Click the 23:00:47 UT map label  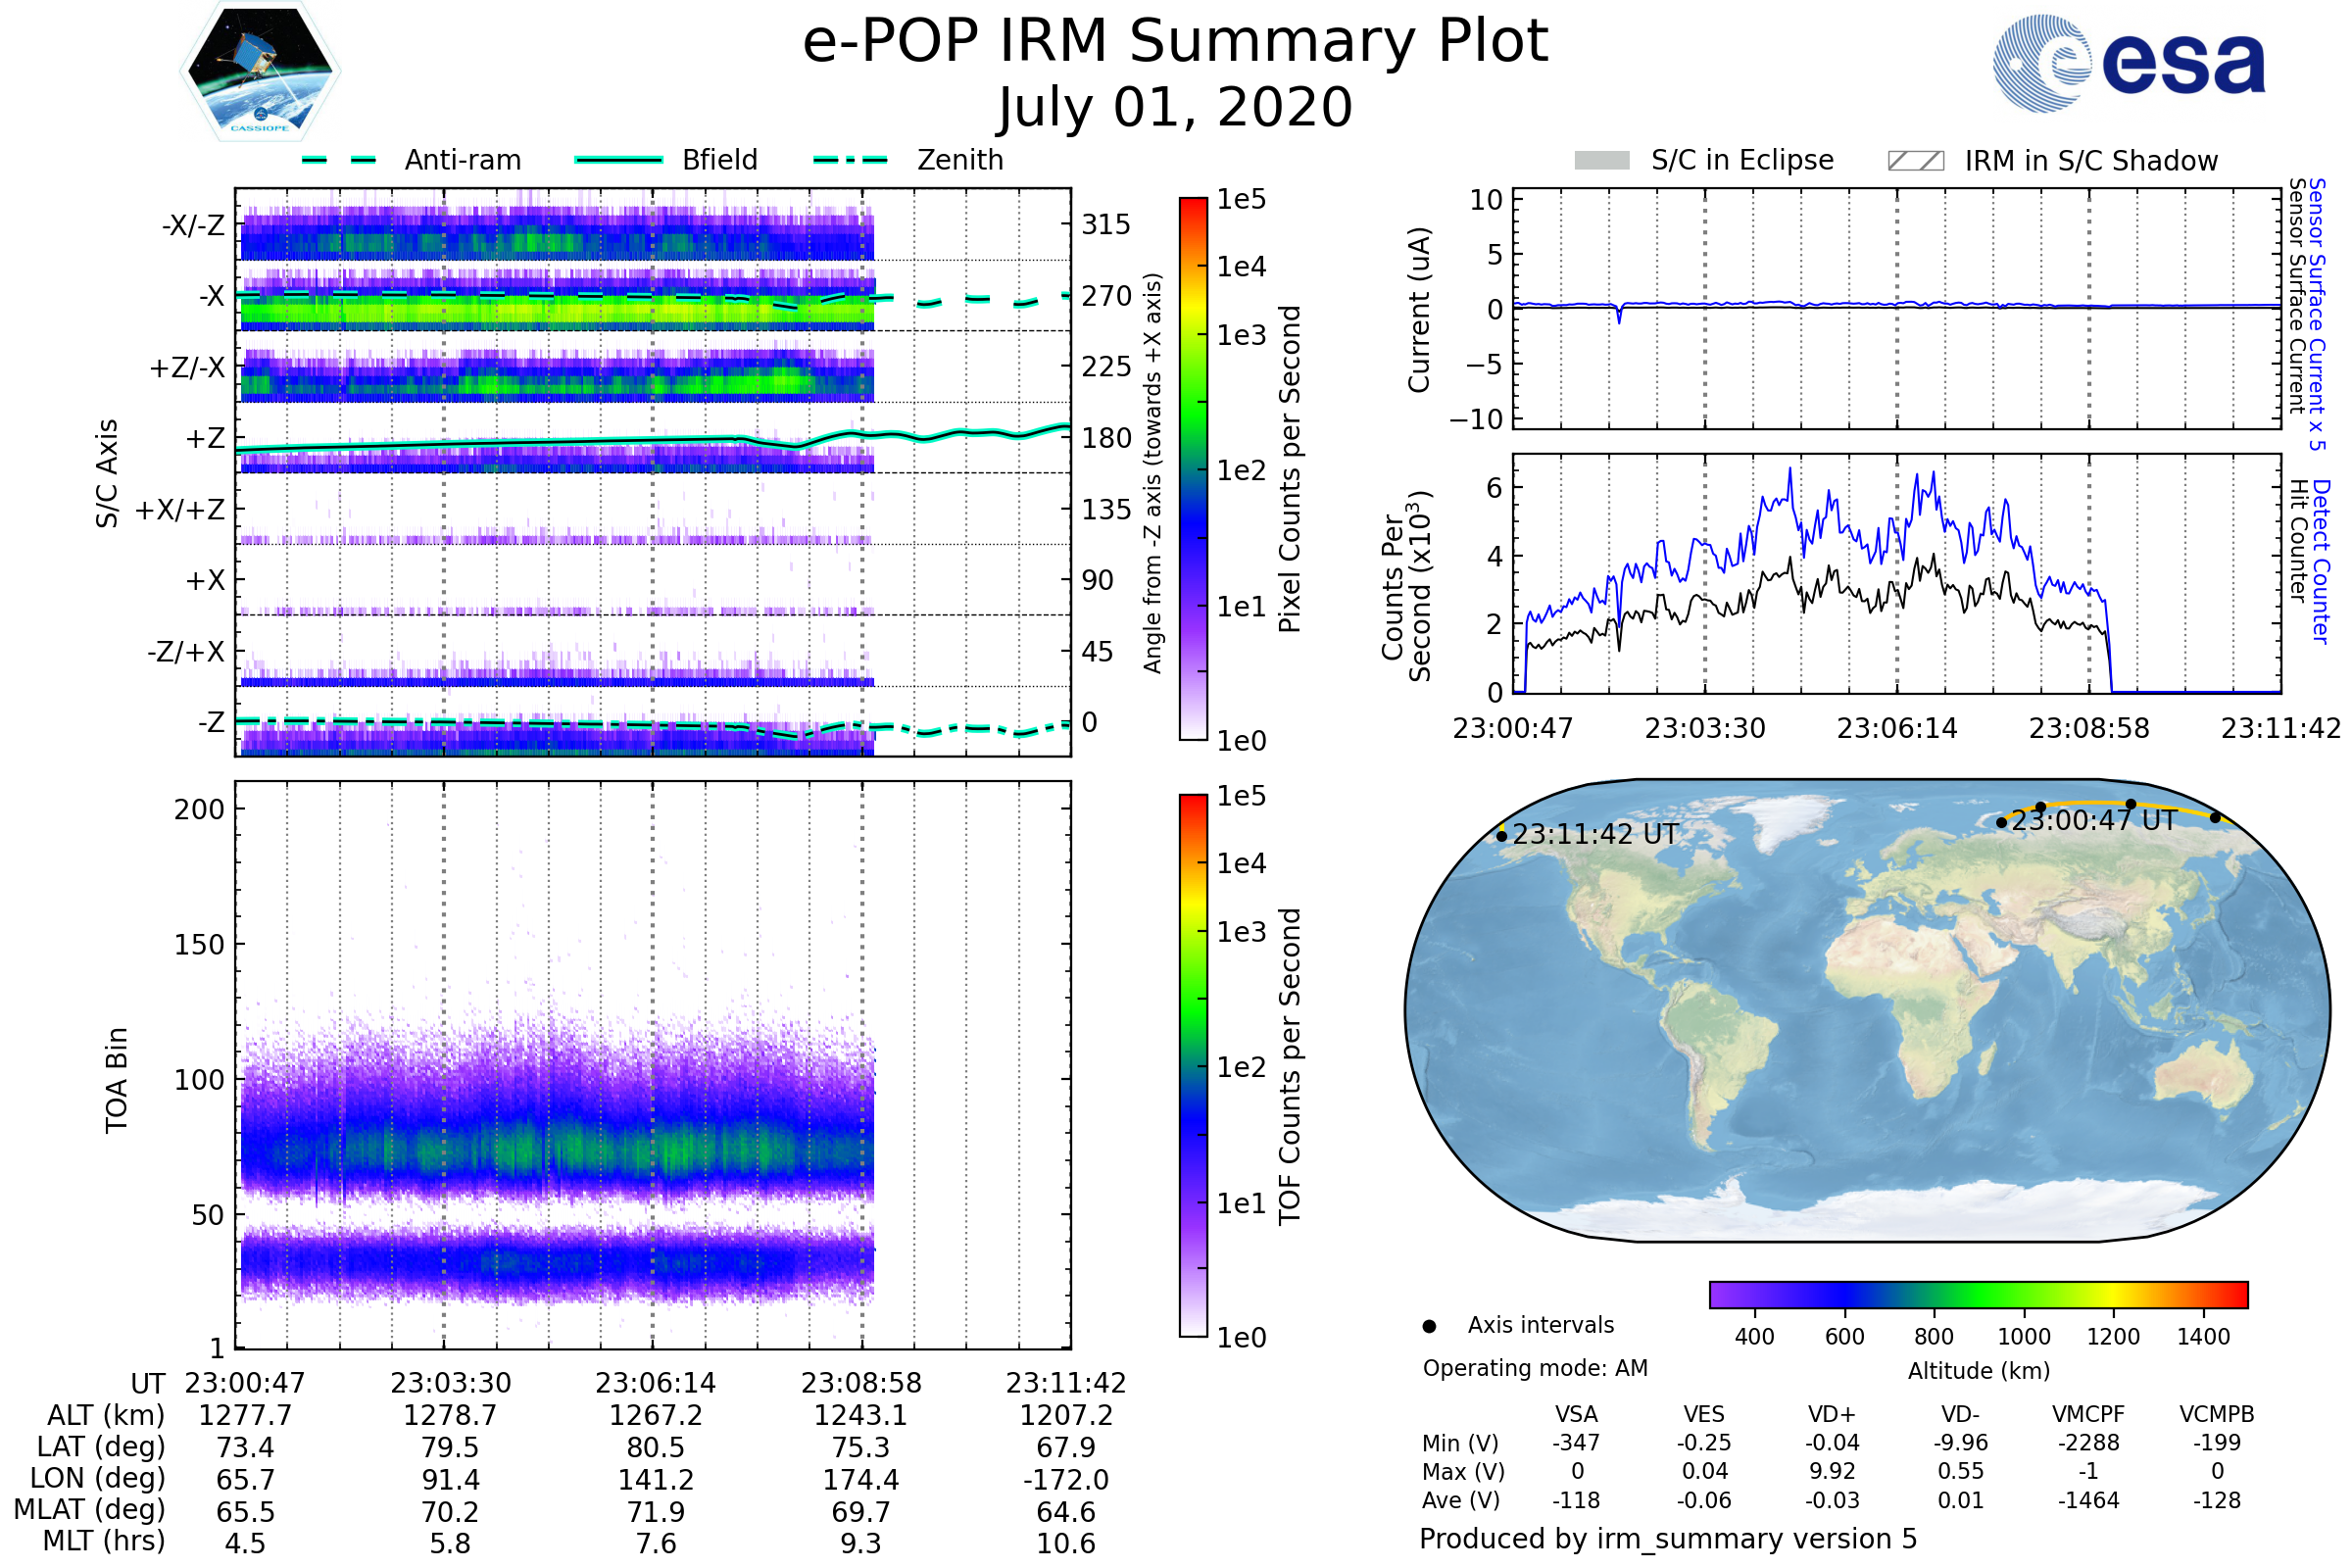tap(2093, 821)
